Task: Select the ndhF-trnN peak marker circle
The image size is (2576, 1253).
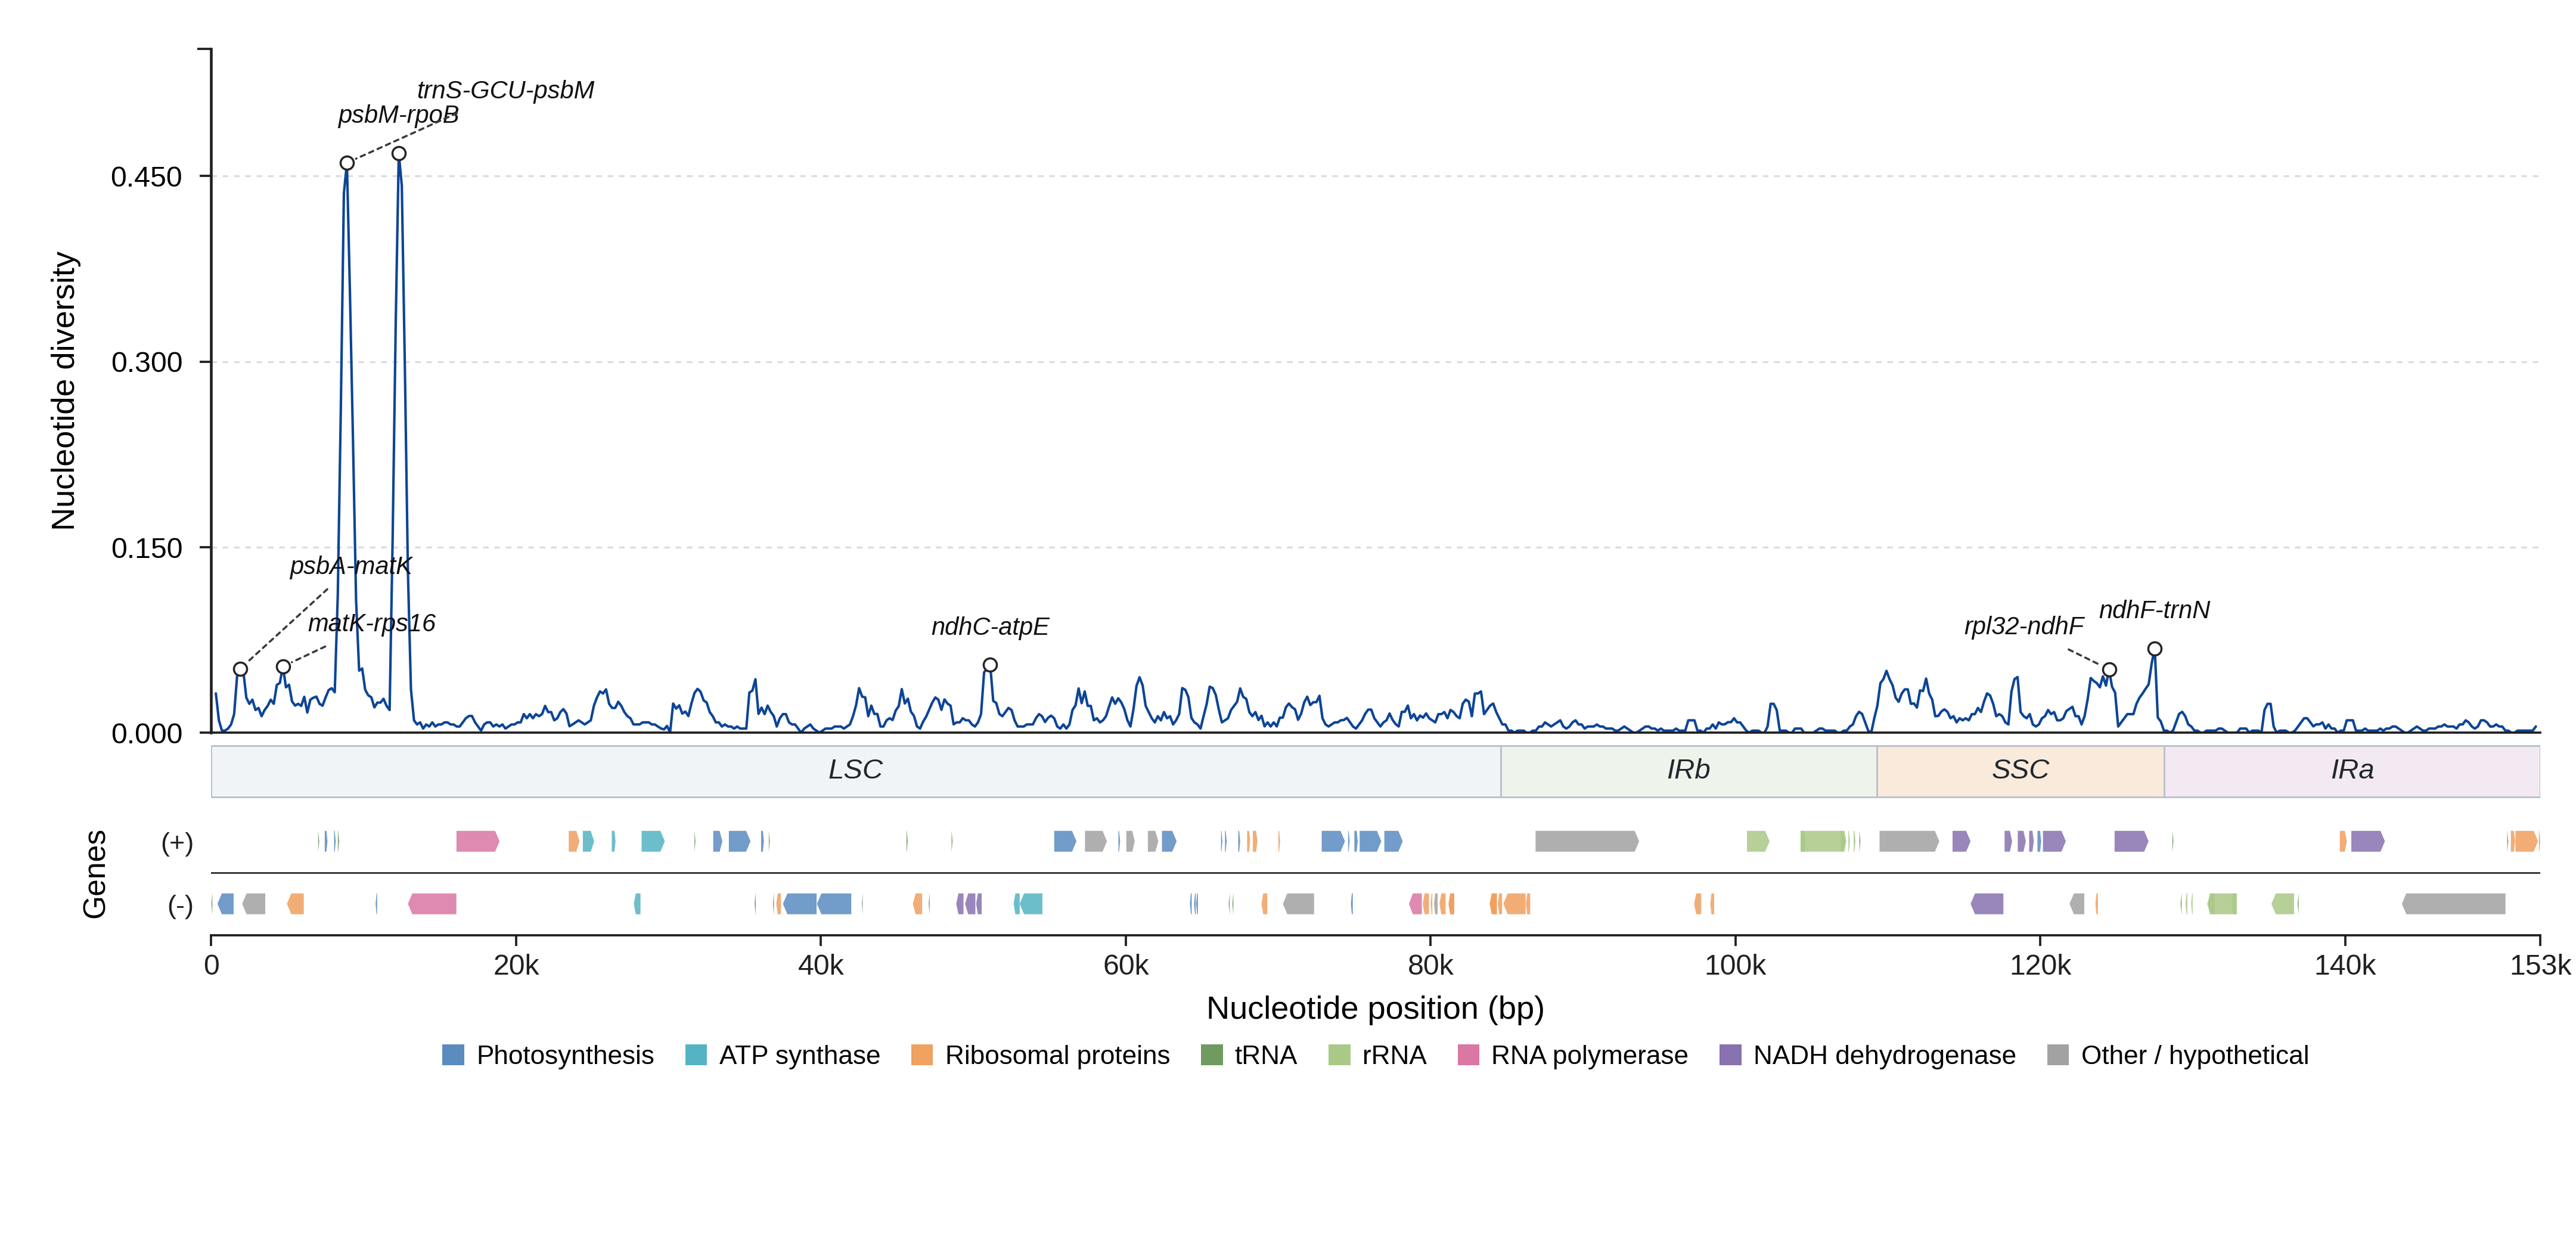Action: [2155, 649]
